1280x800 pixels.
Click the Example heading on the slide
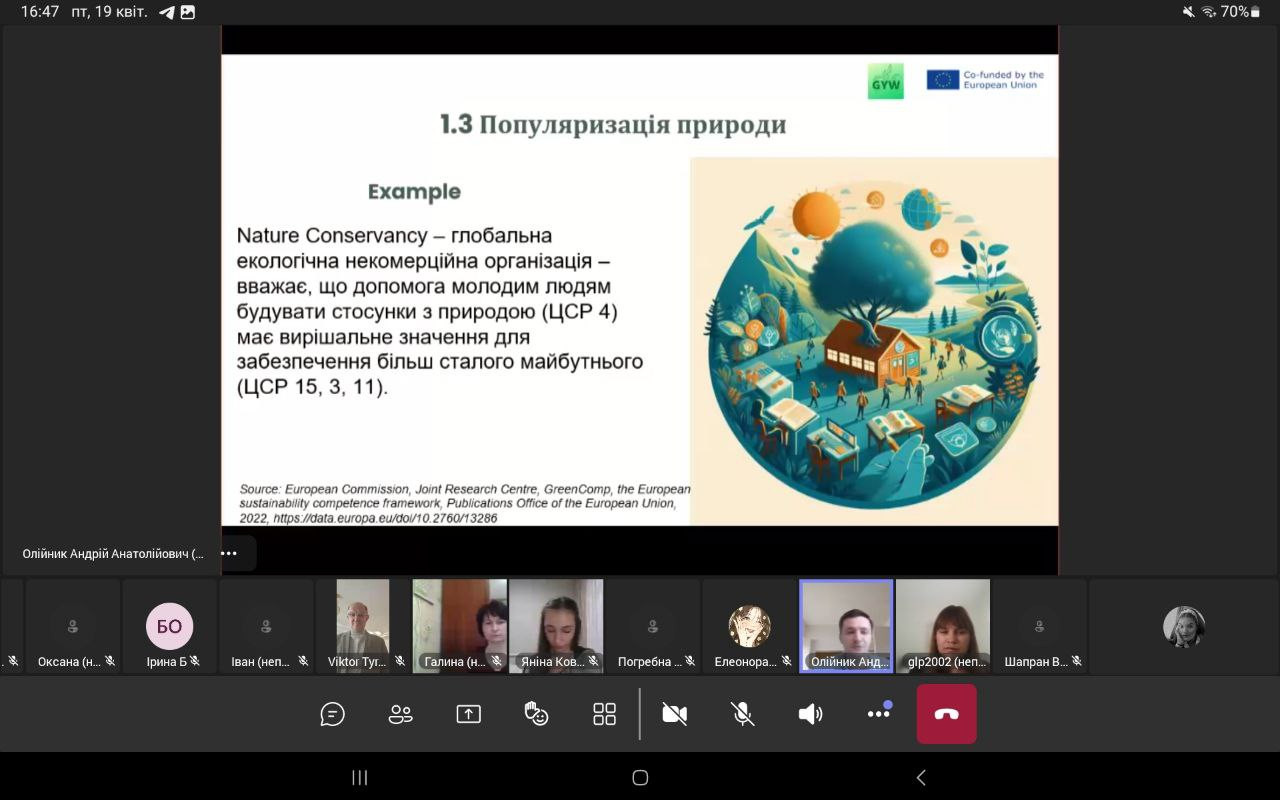pyautogui.click(x=414, y=192)
